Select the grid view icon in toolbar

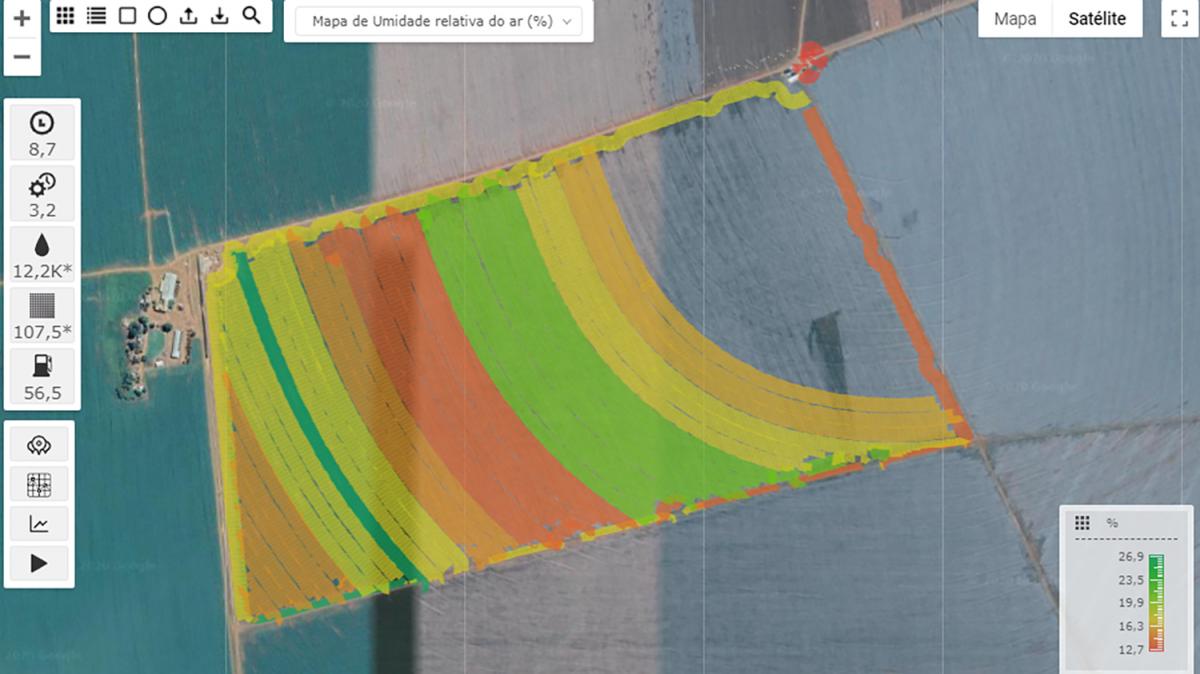pyautogui.click(x=64, y=16)
